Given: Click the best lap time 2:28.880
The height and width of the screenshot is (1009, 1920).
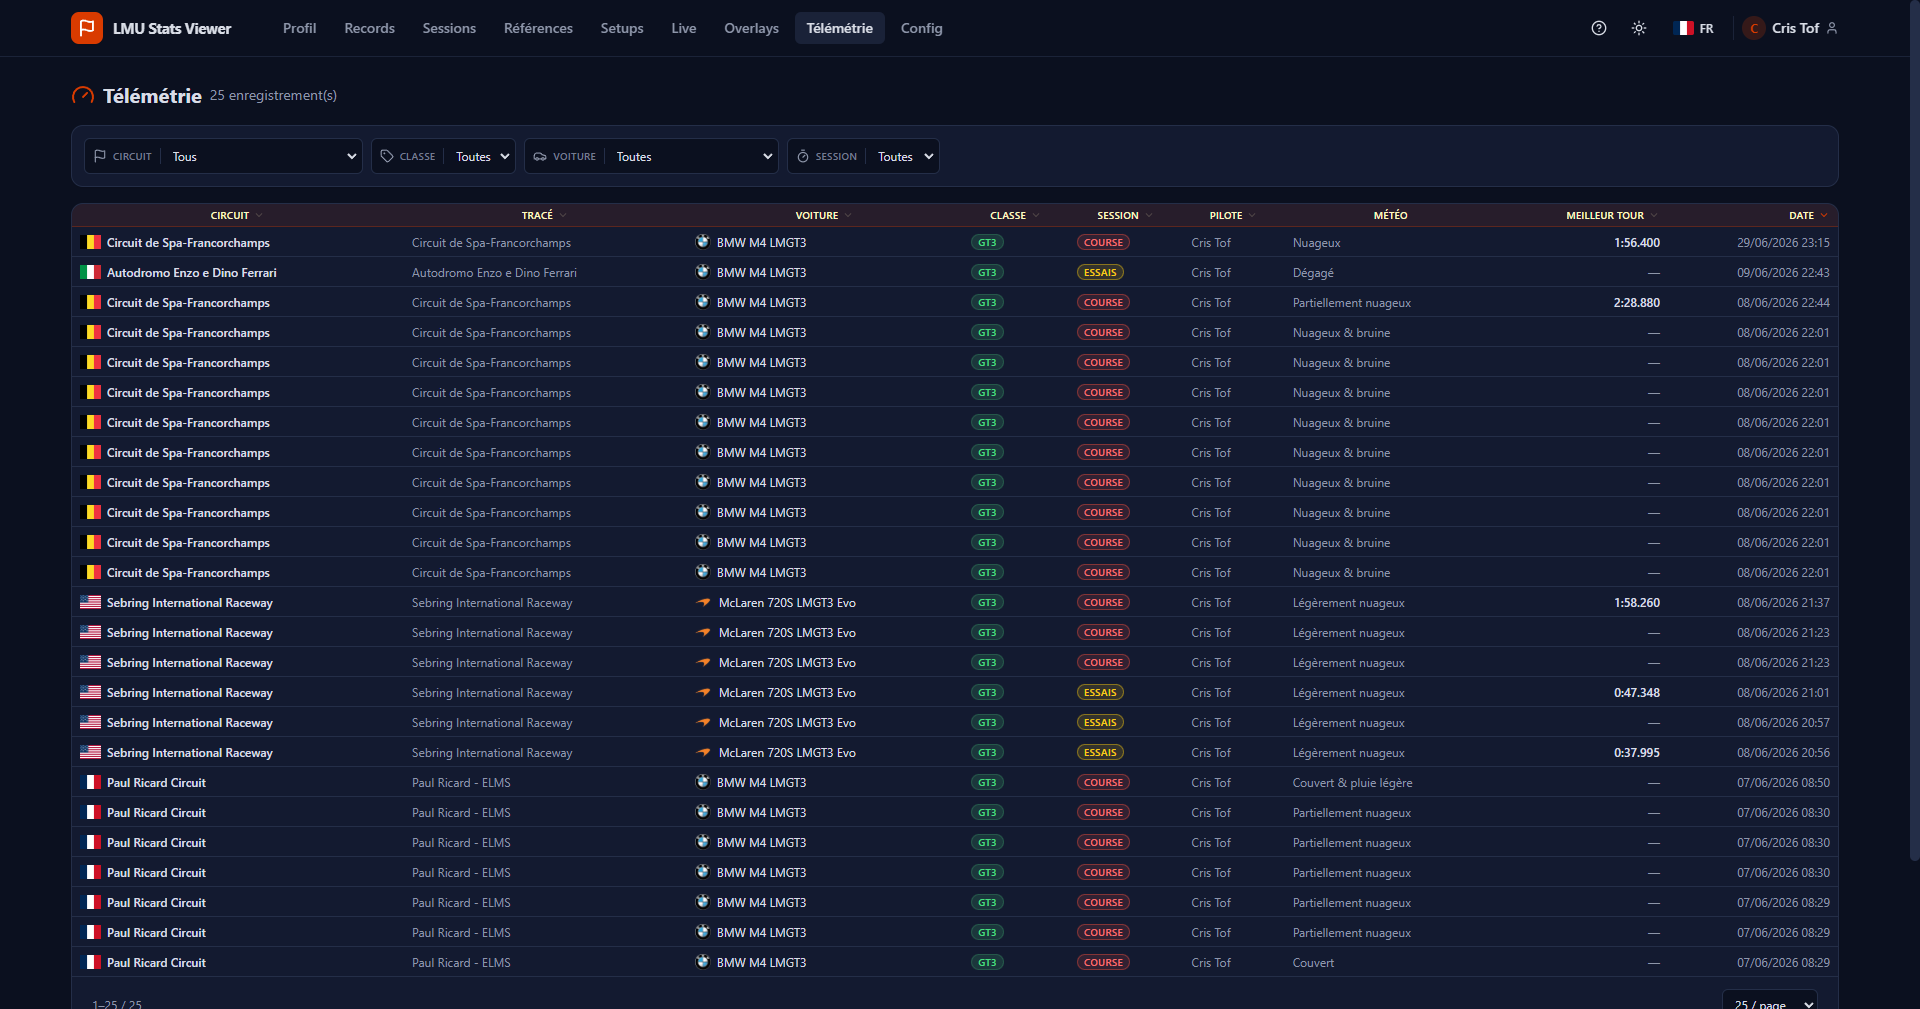Looking at the screenshot, I should tap(1637, 303).
